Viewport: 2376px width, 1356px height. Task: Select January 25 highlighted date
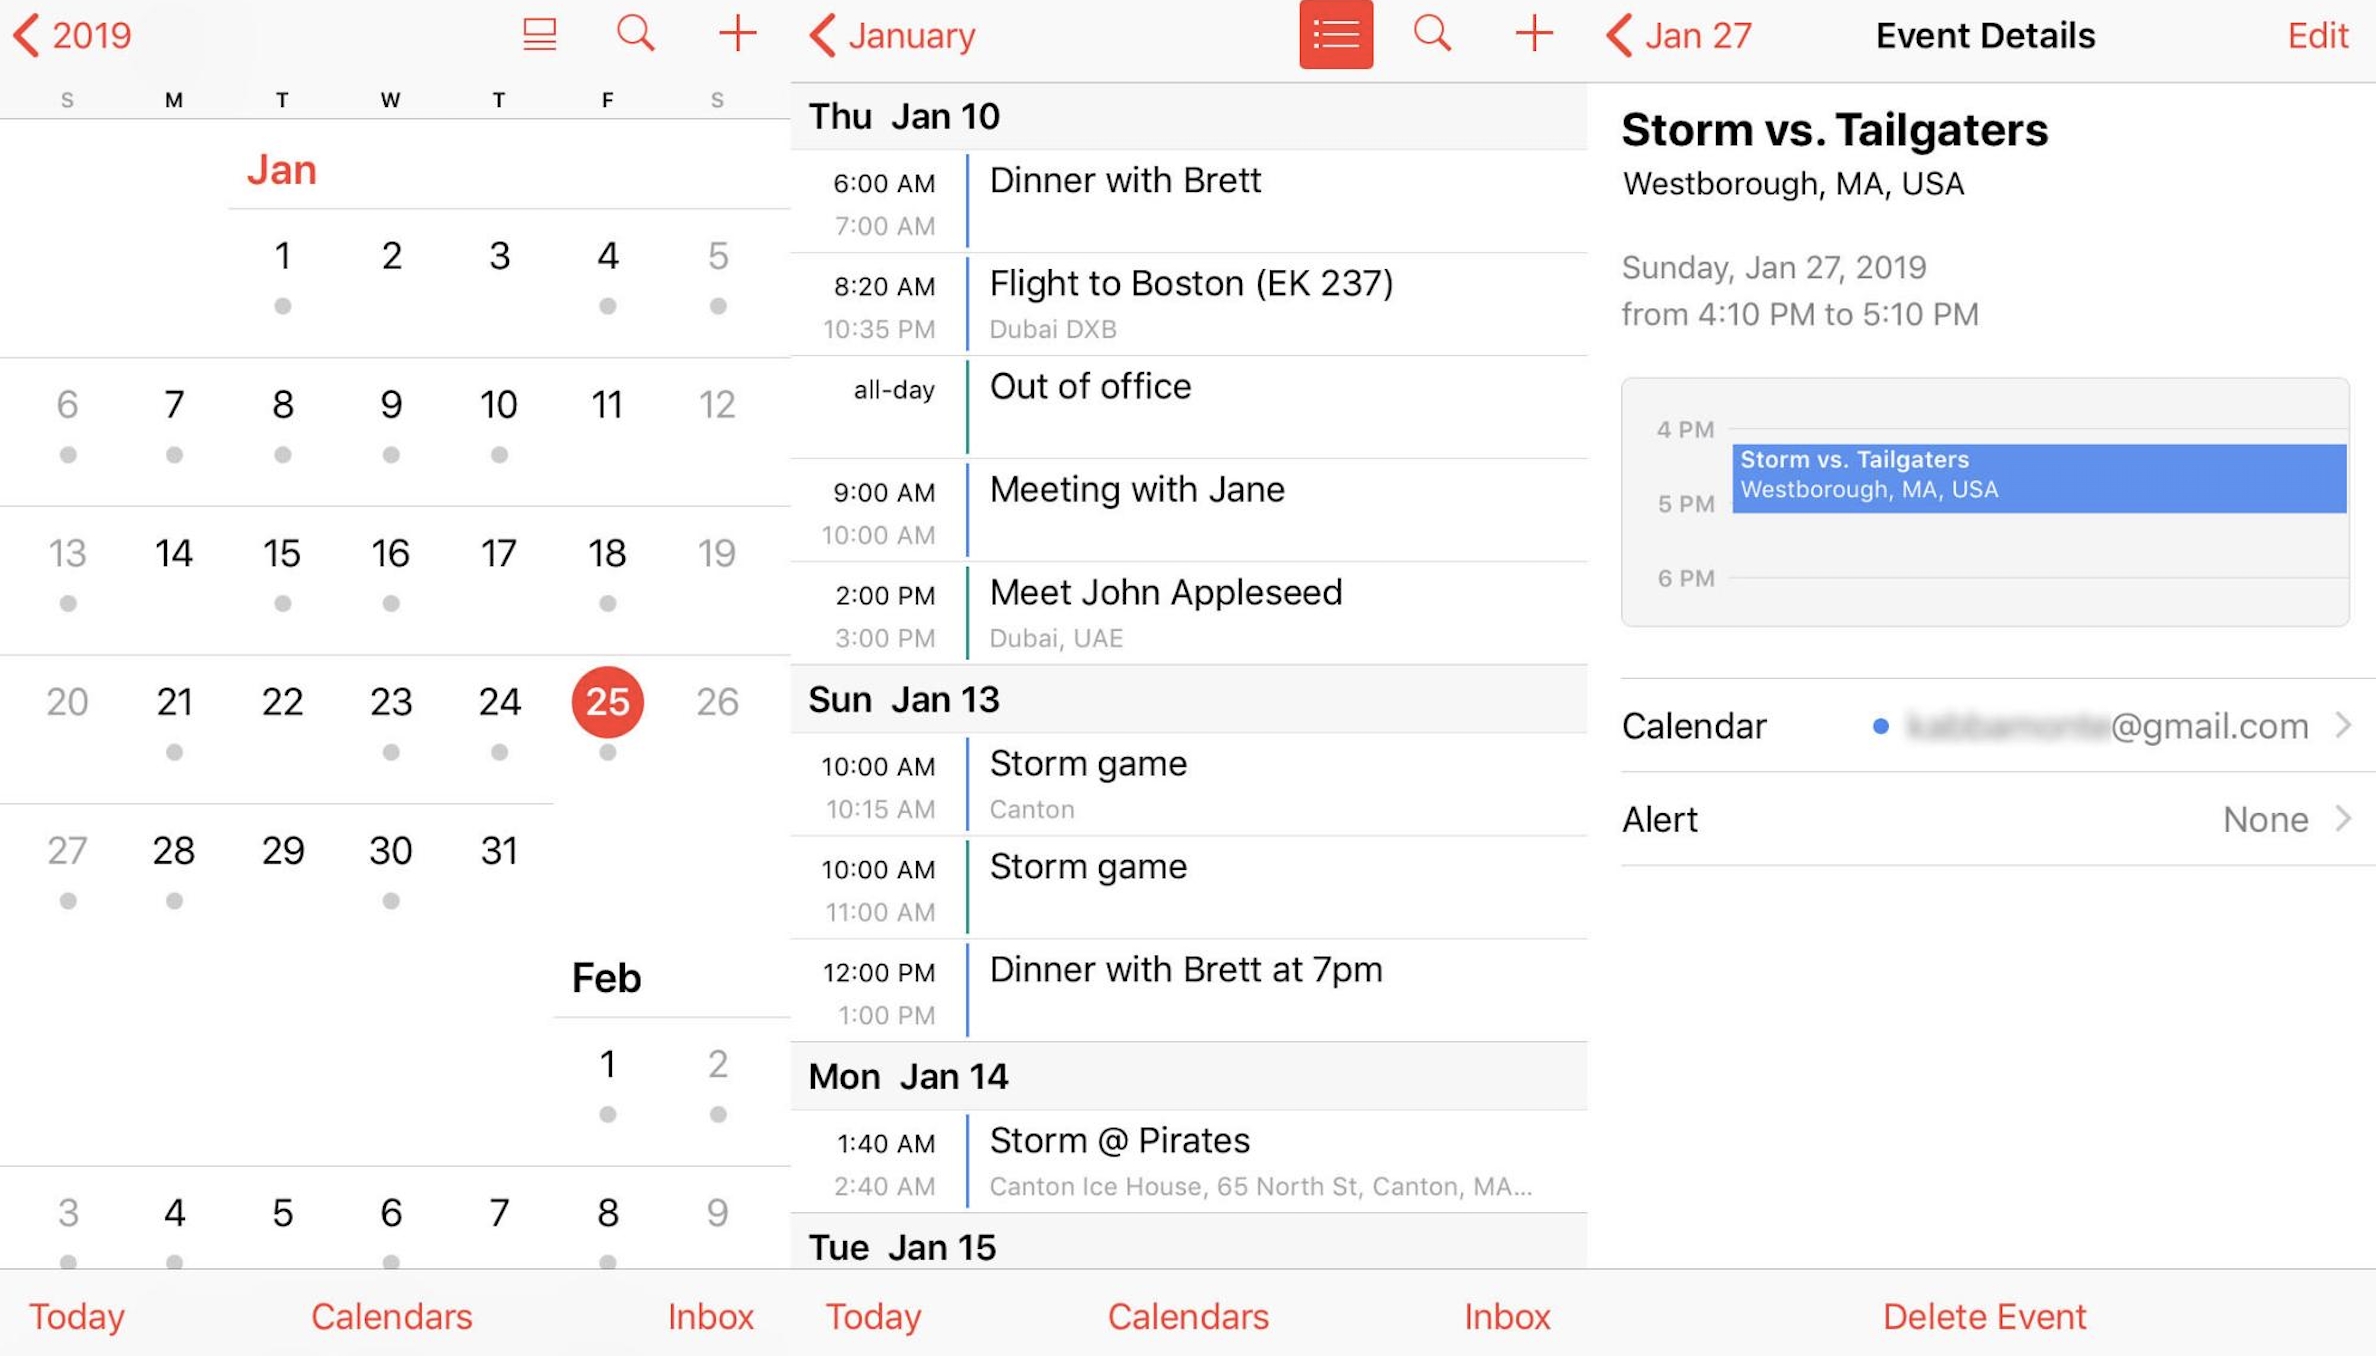pos(605,698)
